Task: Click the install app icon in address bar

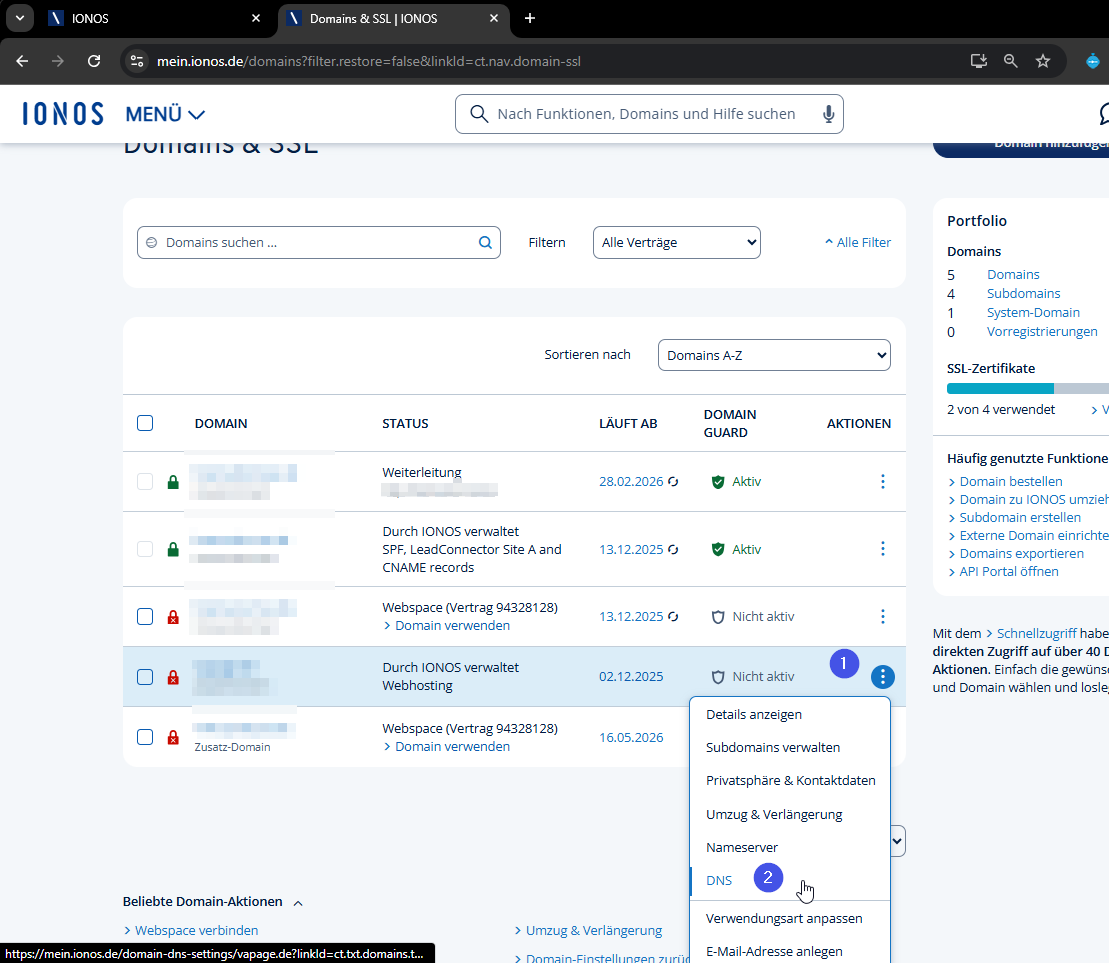Action: [979, 61]
